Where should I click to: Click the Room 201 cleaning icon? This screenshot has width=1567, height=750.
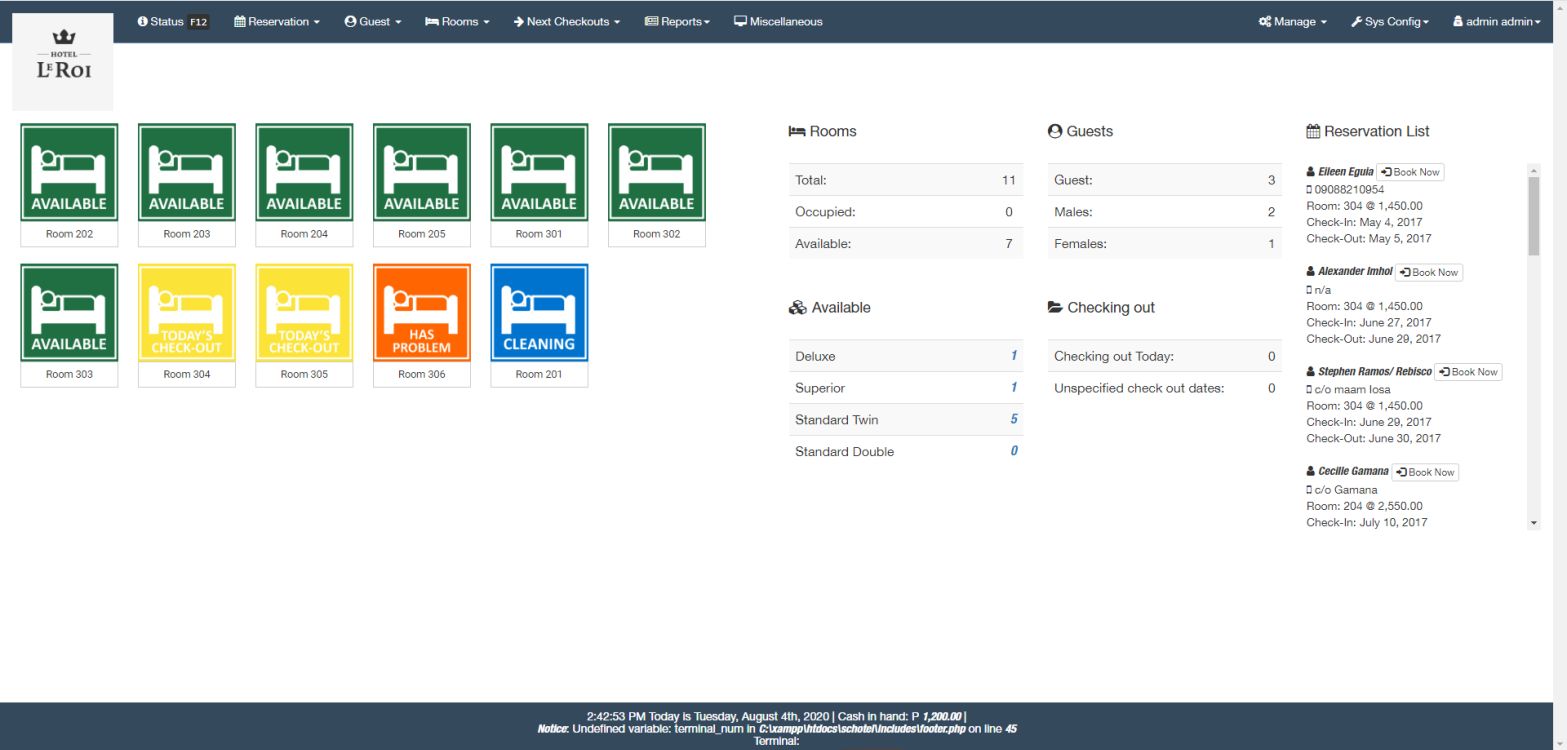[x=539, y=312]
